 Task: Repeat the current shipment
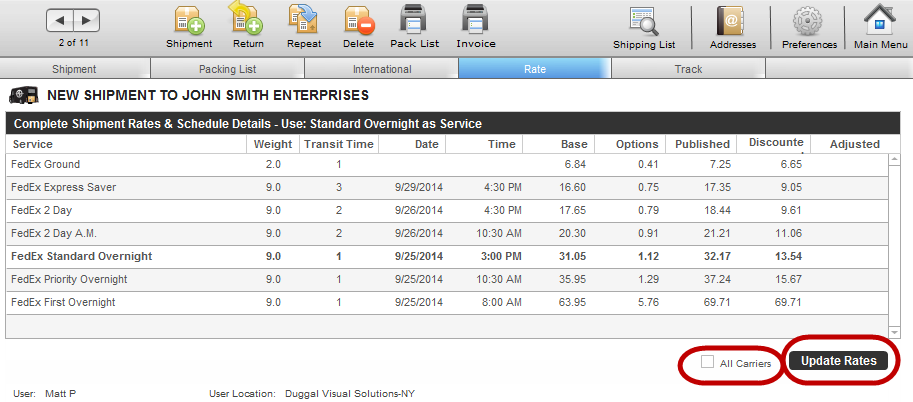304,26
